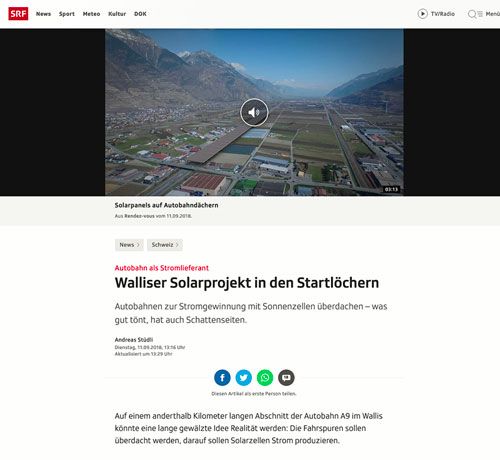Click author name Andreas Stüdli
Image resolution: width=500 pixels, height=460 pixels.
point(134,340)
